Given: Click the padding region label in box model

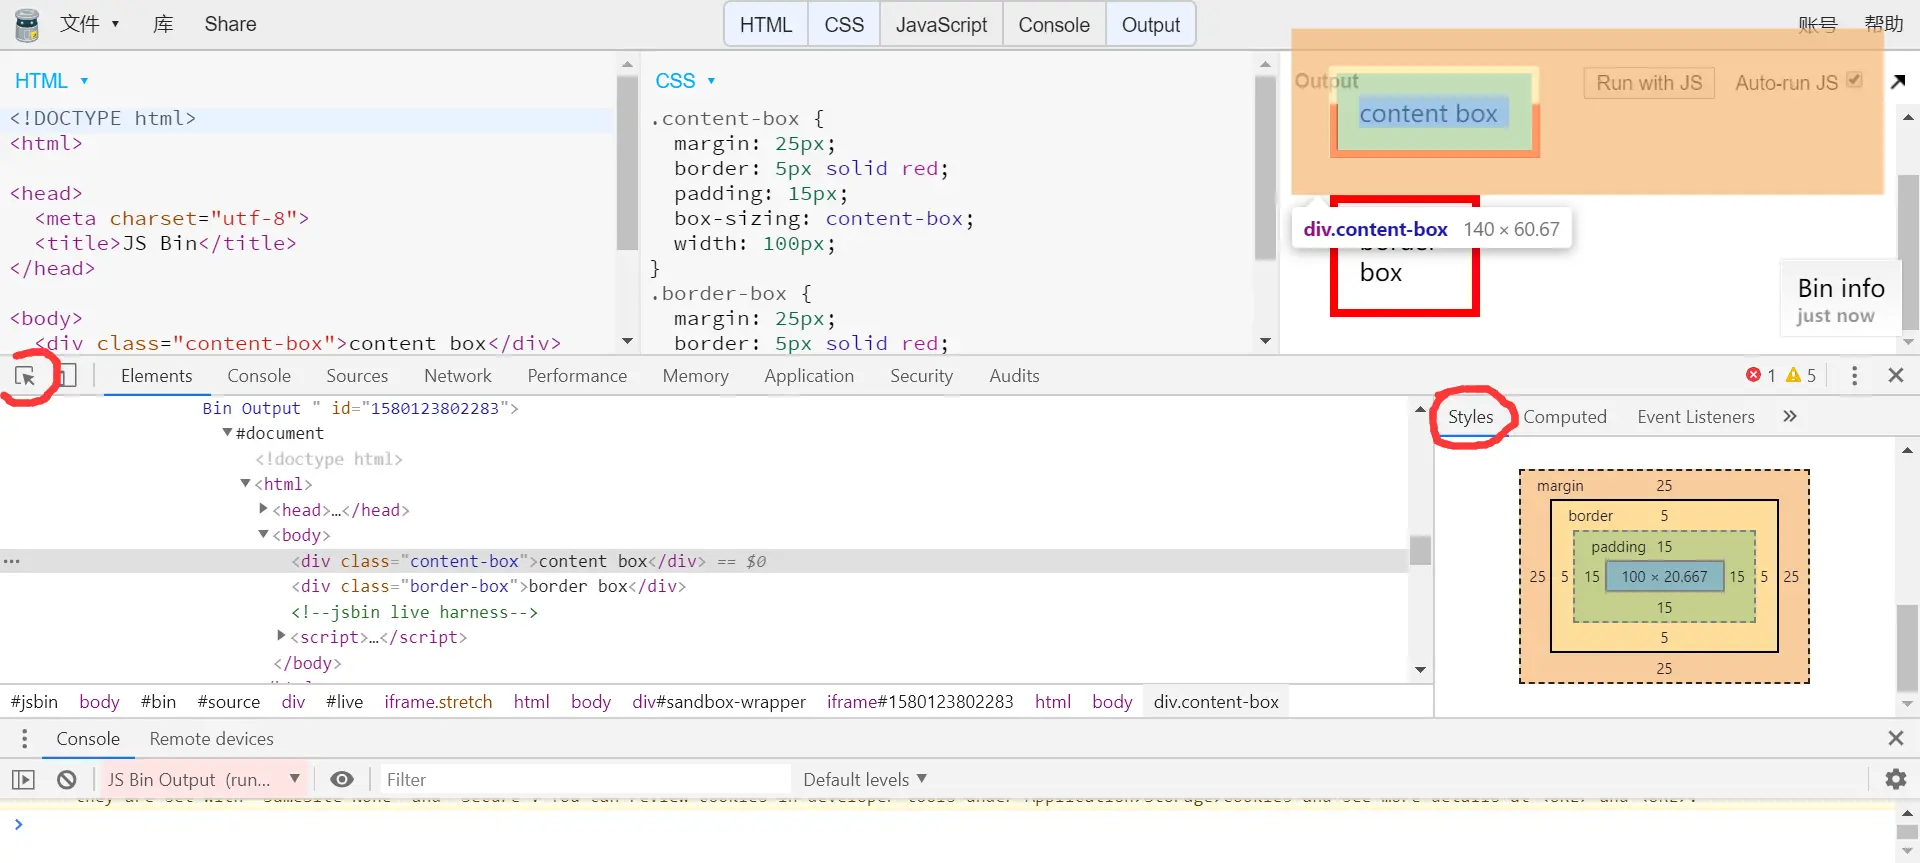Looking at the screenshot, I should click(1618, 547).
